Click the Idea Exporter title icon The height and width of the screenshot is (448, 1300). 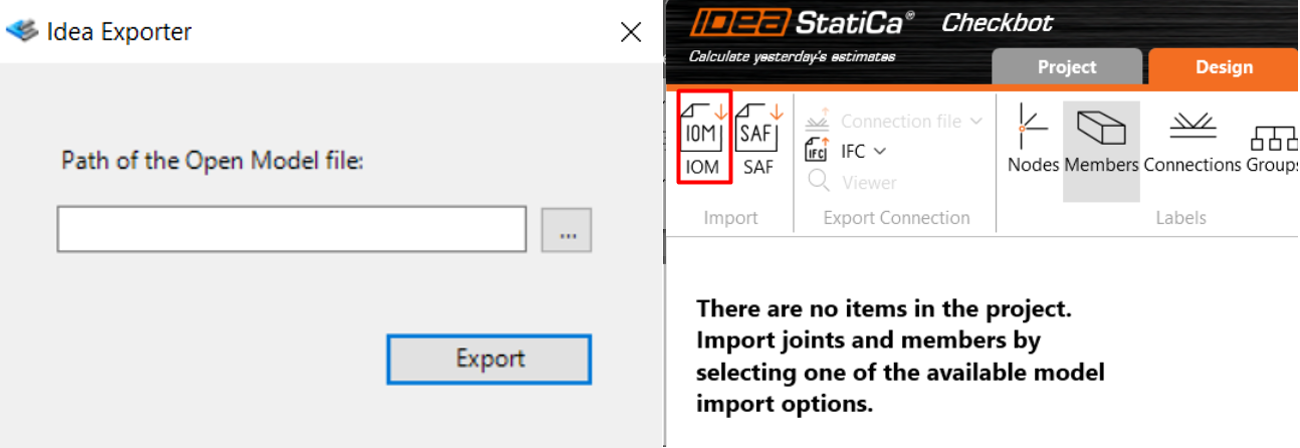click(x=22, y=32)
